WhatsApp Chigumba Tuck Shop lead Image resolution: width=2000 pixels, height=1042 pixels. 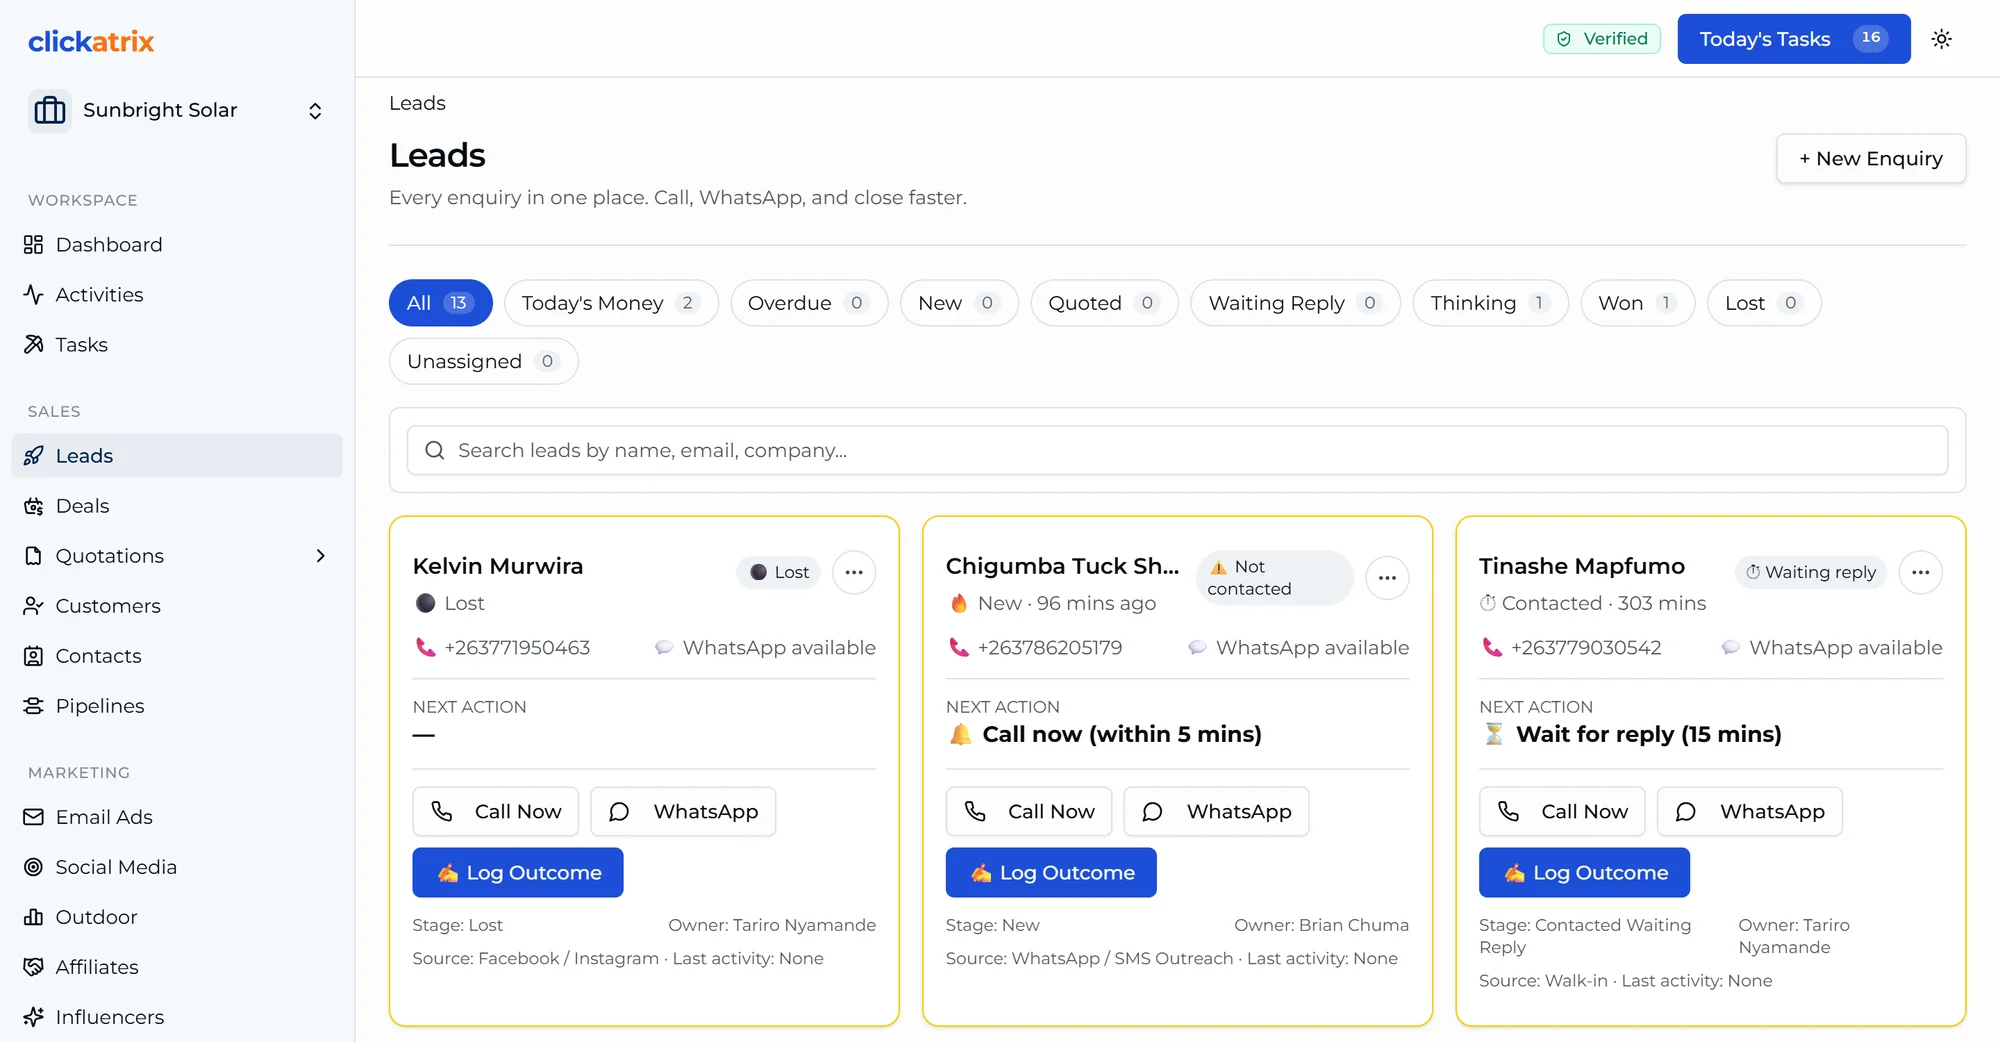coord(1216,812)
